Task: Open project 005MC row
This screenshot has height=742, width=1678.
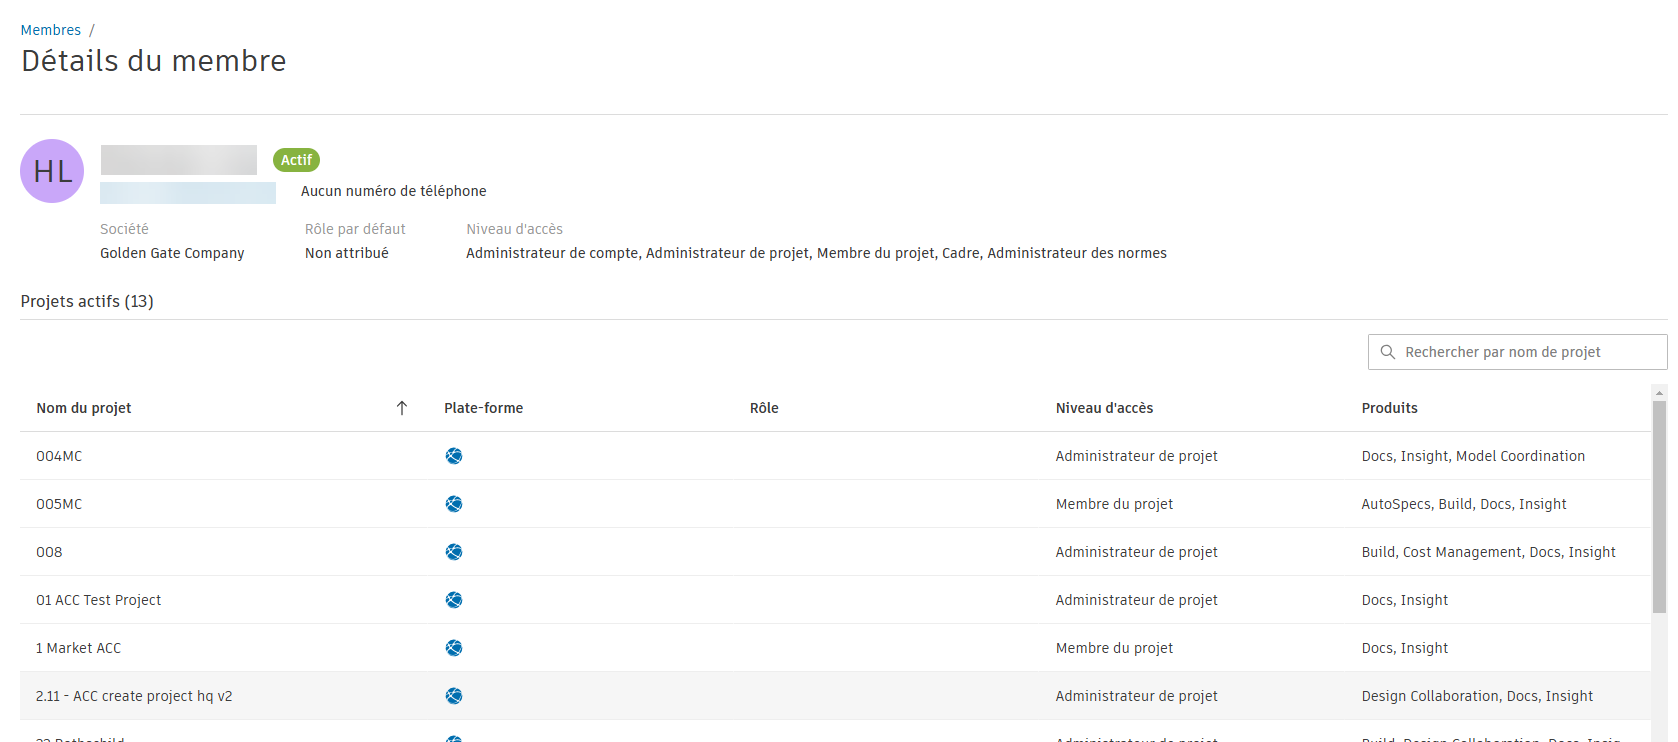Action: tap(835, 504)
